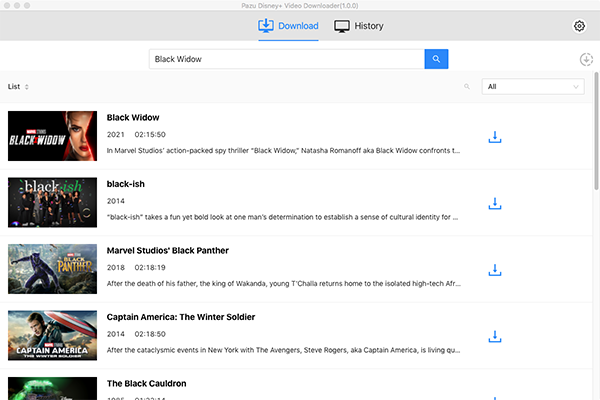Download Marvel Studios' Black Panther
Image resolution: width=600 pixels, height=400 pixels.
495,270
